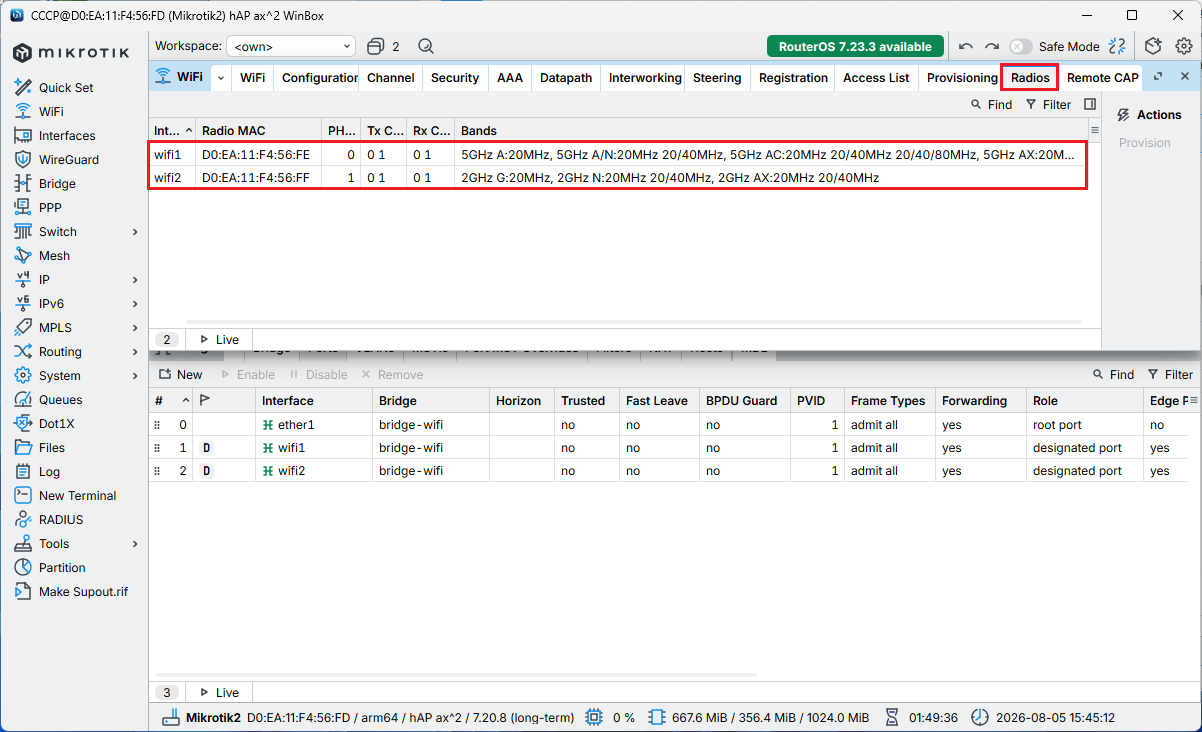Click the sparkle icon next to Safe Mode
1202x732 pixels.
(x=1117, y=46)
